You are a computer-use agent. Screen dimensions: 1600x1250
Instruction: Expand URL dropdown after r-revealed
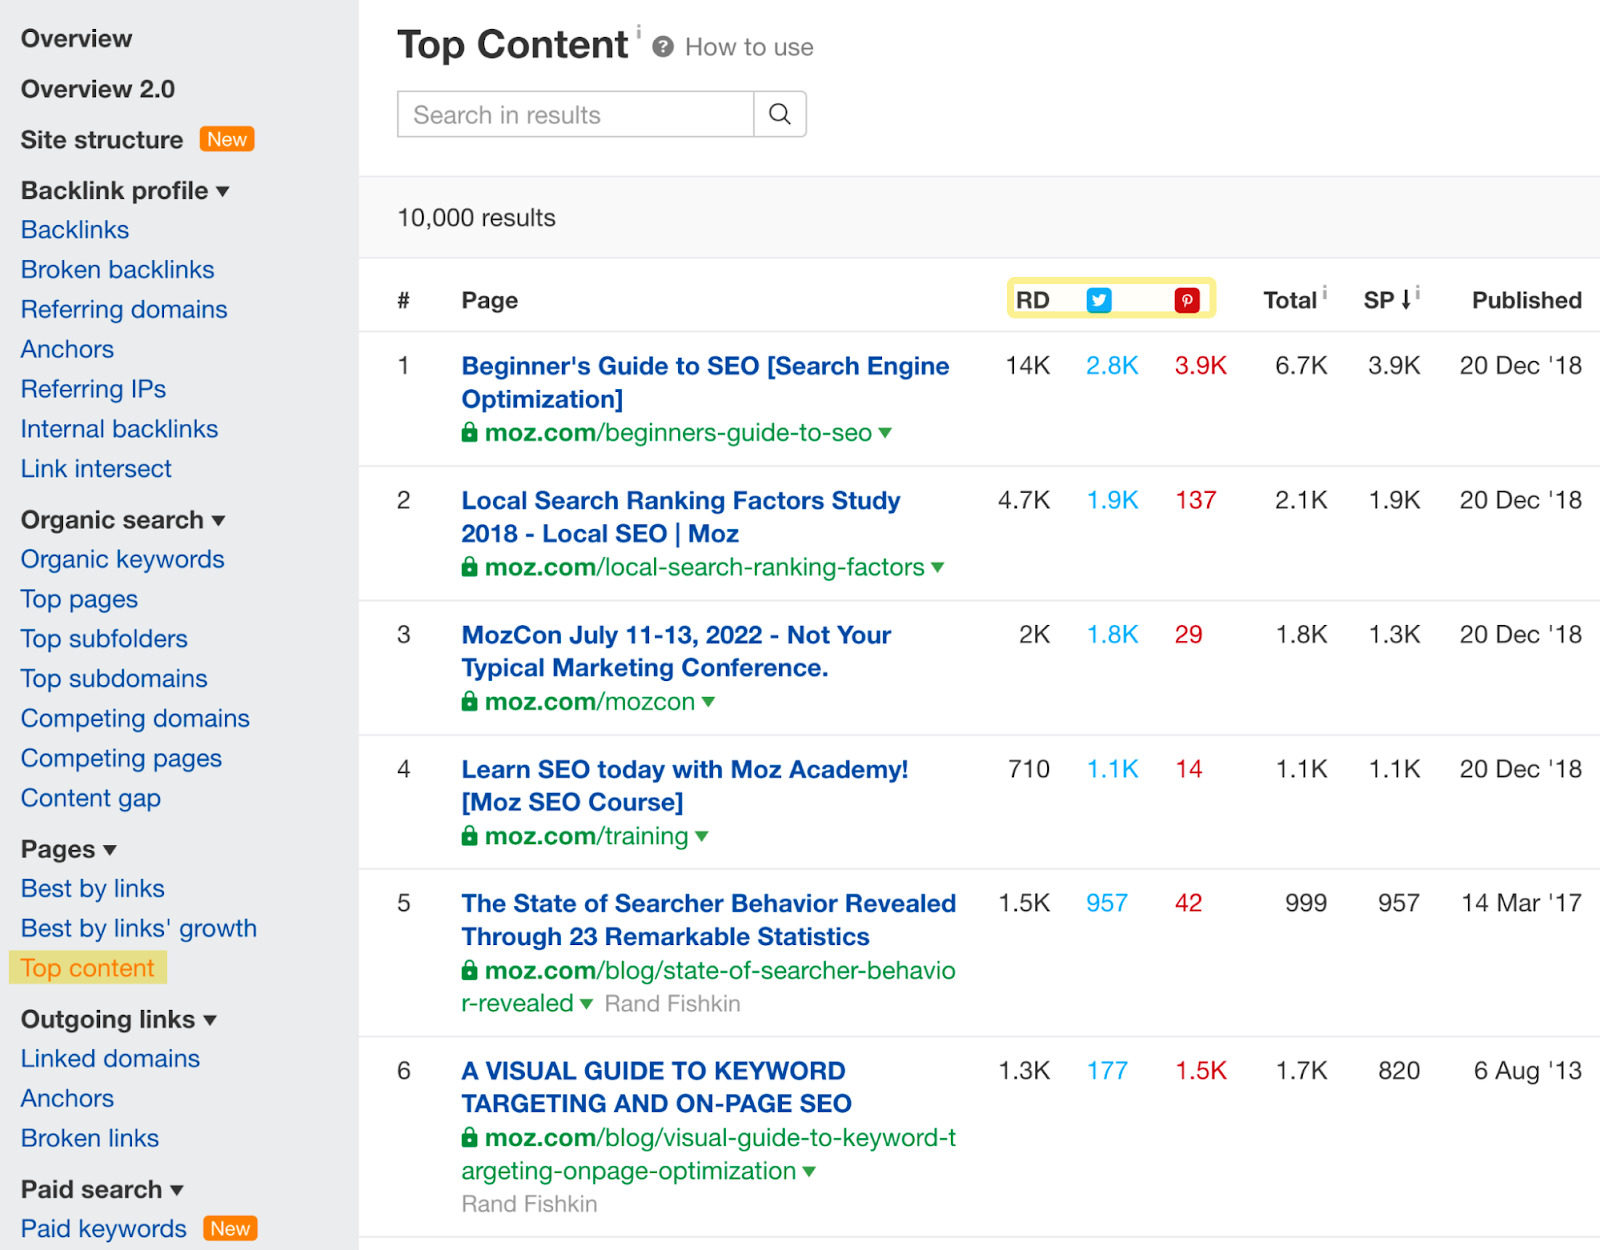point(587,1004)
